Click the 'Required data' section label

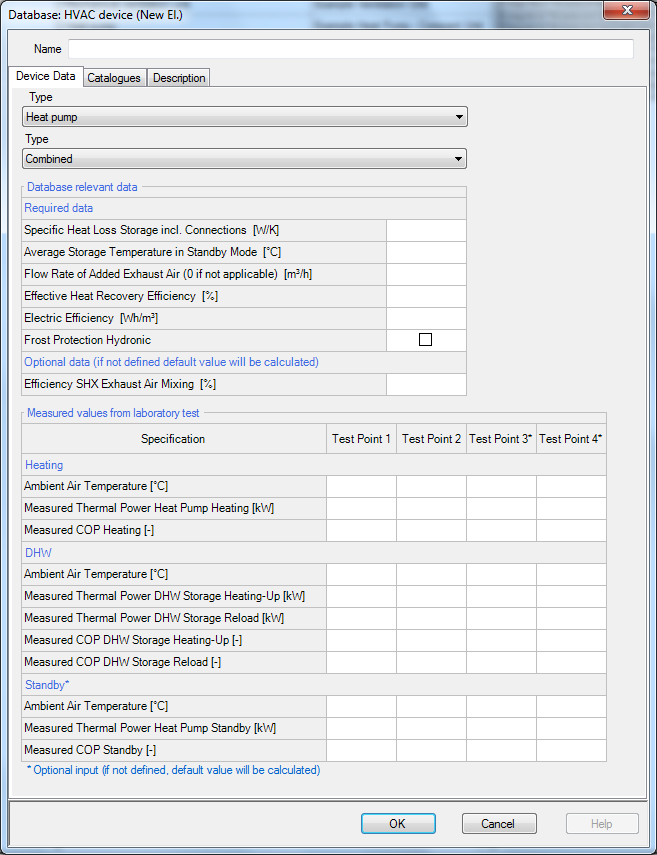click(x=58, y=208)
